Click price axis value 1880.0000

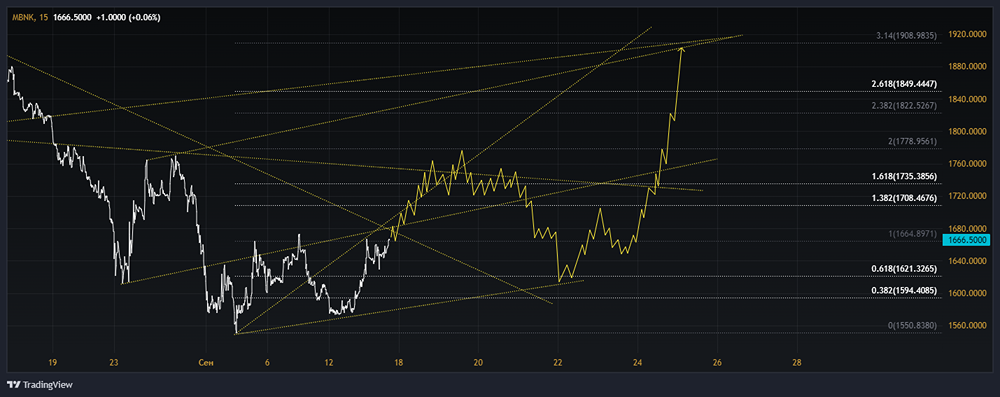(x=967, y=66)
